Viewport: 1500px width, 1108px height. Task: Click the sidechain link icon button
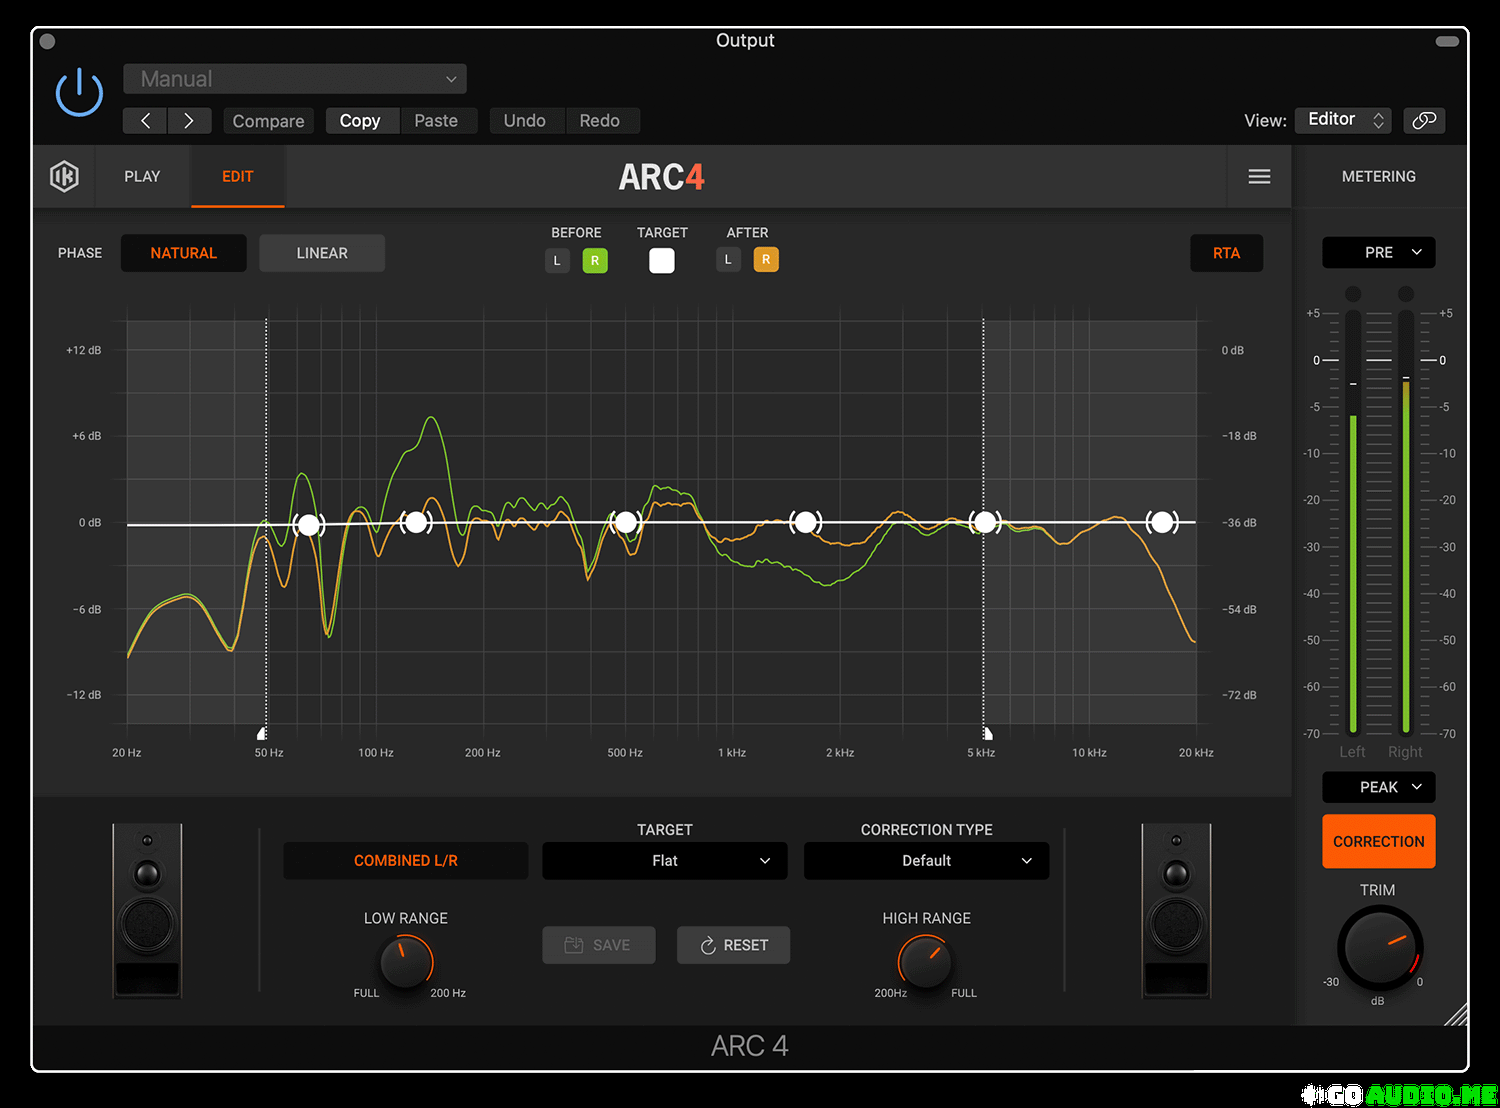pyautogui.click(x=1424, y=120)
